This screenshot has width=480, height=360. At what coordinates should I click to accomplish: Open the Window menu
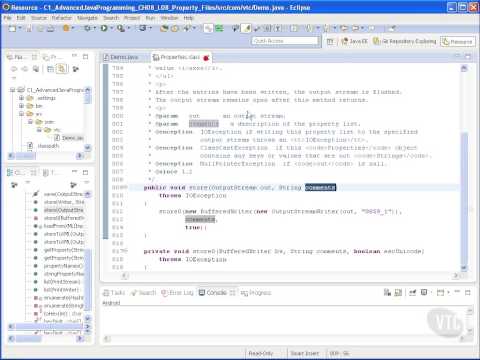[169, 18]
